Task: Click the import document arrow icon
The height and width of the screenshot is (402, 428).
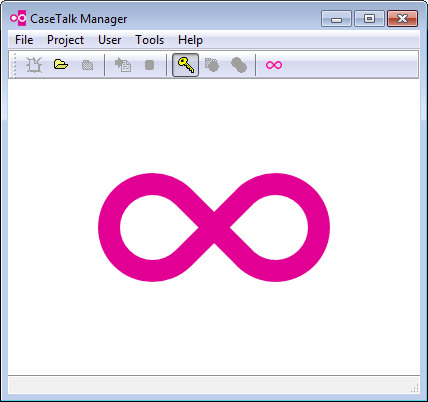Action: 123,64
